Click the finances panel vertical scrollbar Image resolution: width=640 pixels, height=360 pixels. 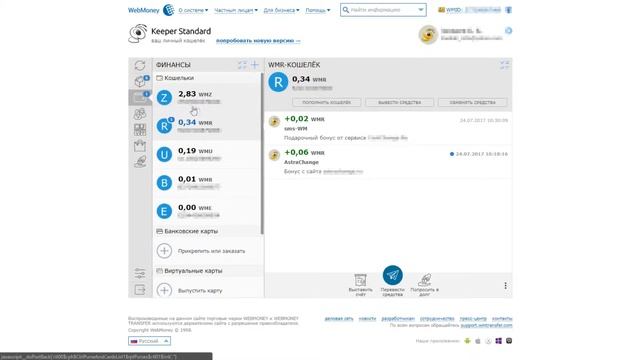click(x=262, y=154)
